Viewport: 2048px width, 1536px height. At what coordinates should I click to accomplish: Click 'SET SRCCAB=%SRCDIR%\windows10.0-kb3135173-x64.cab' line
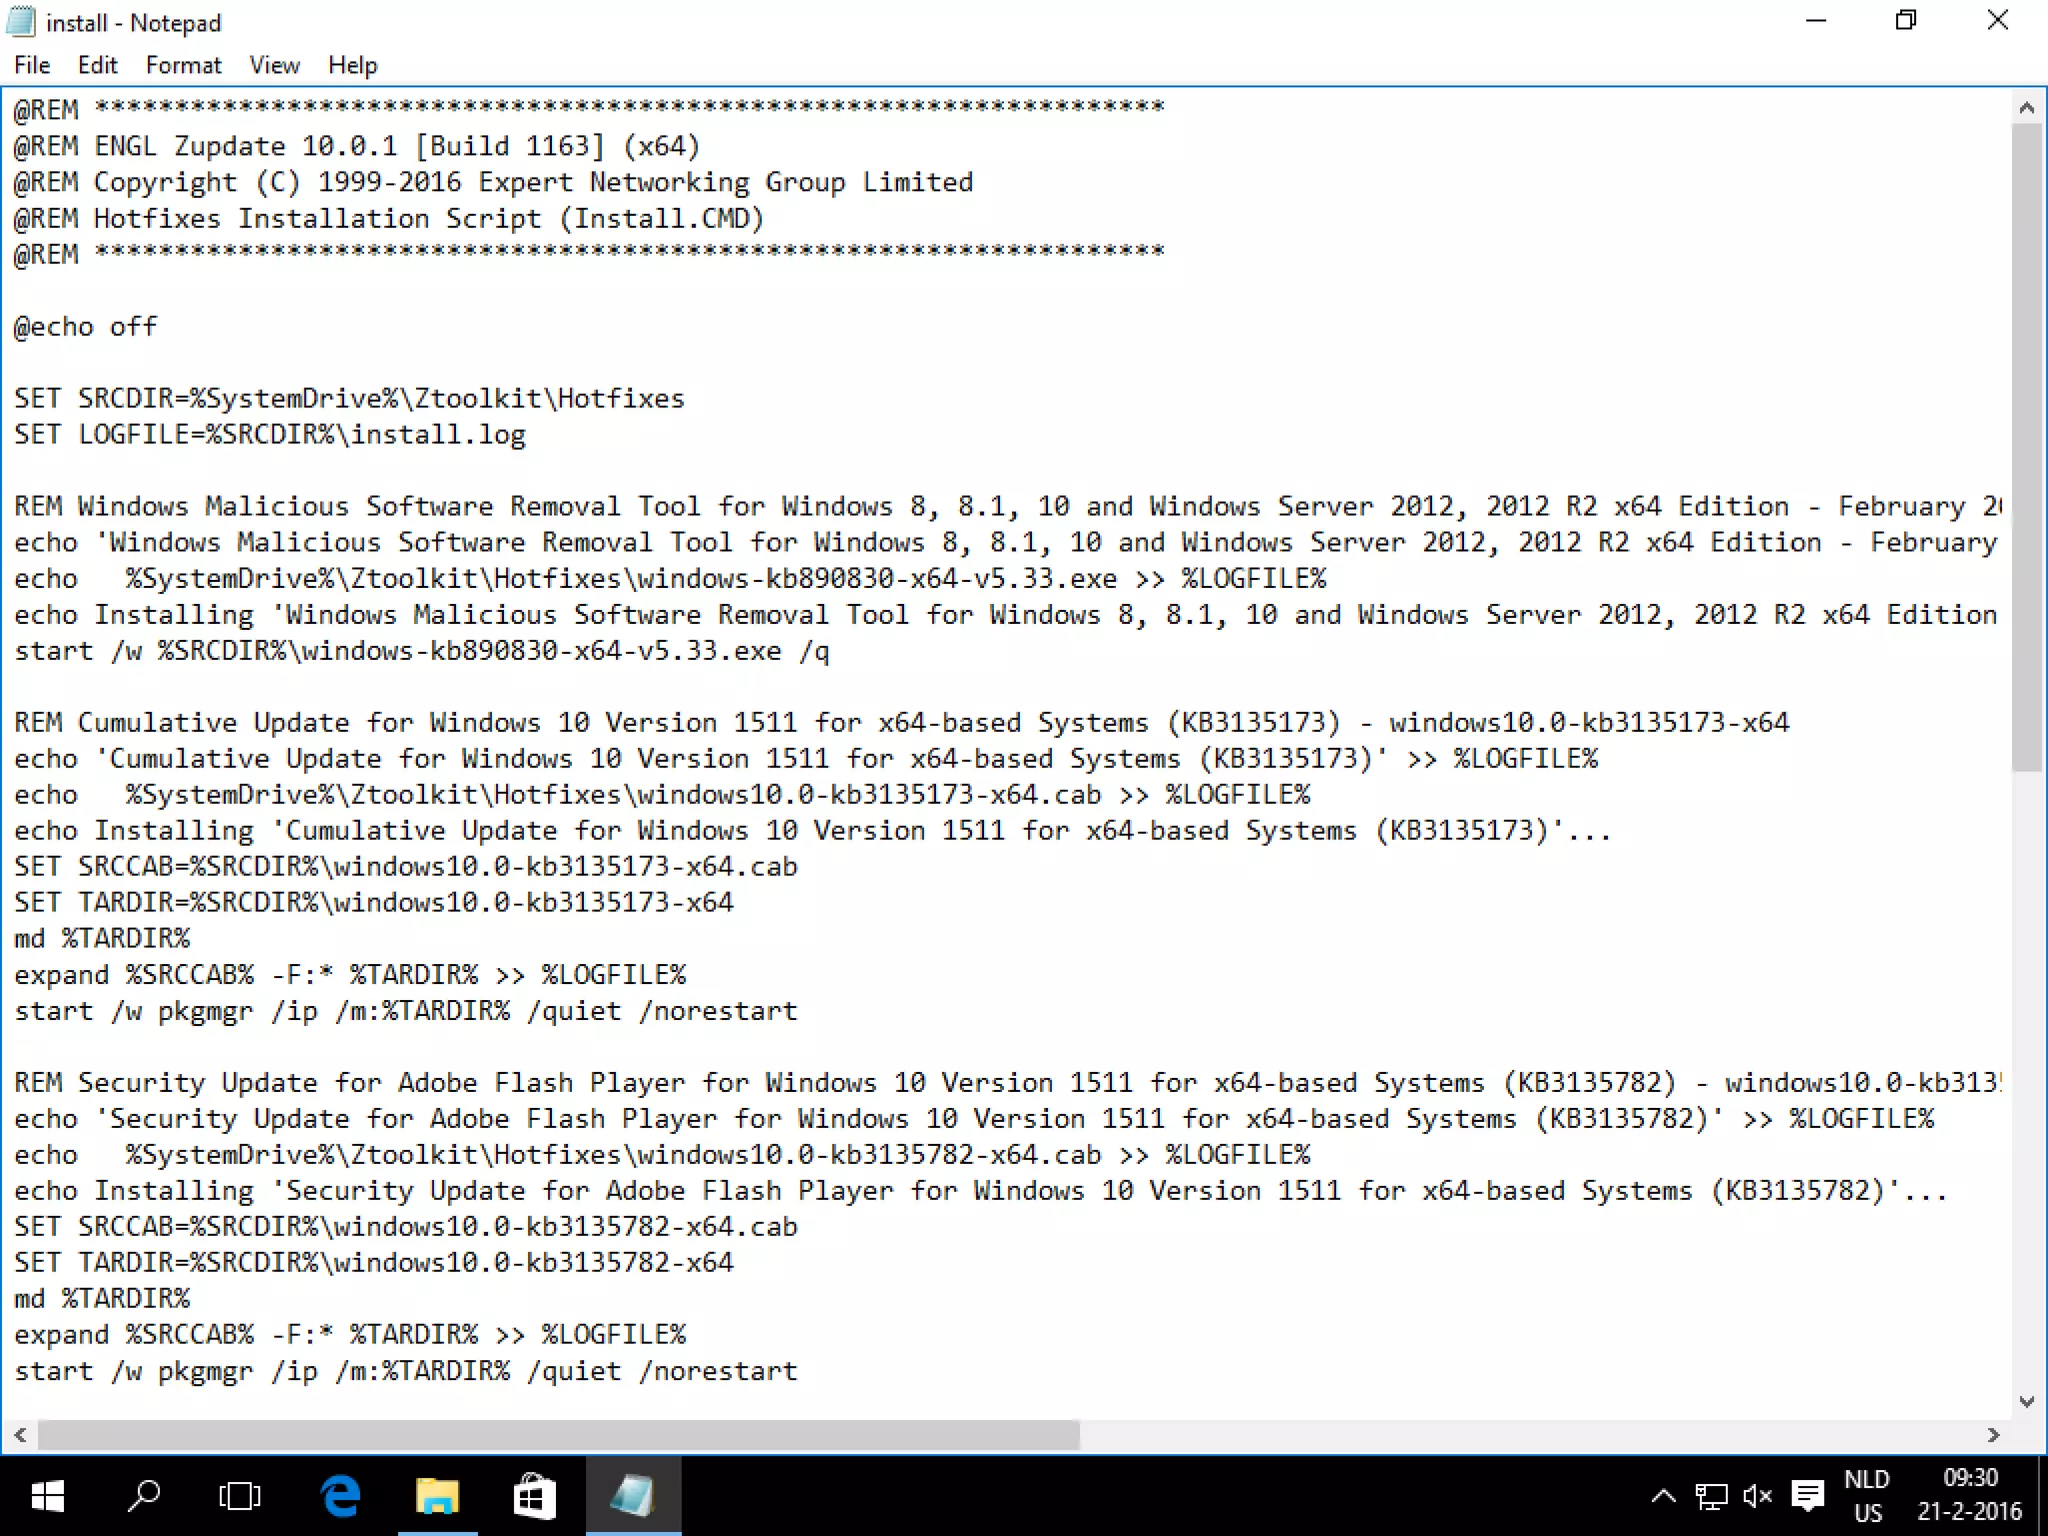tap(406, 867)
